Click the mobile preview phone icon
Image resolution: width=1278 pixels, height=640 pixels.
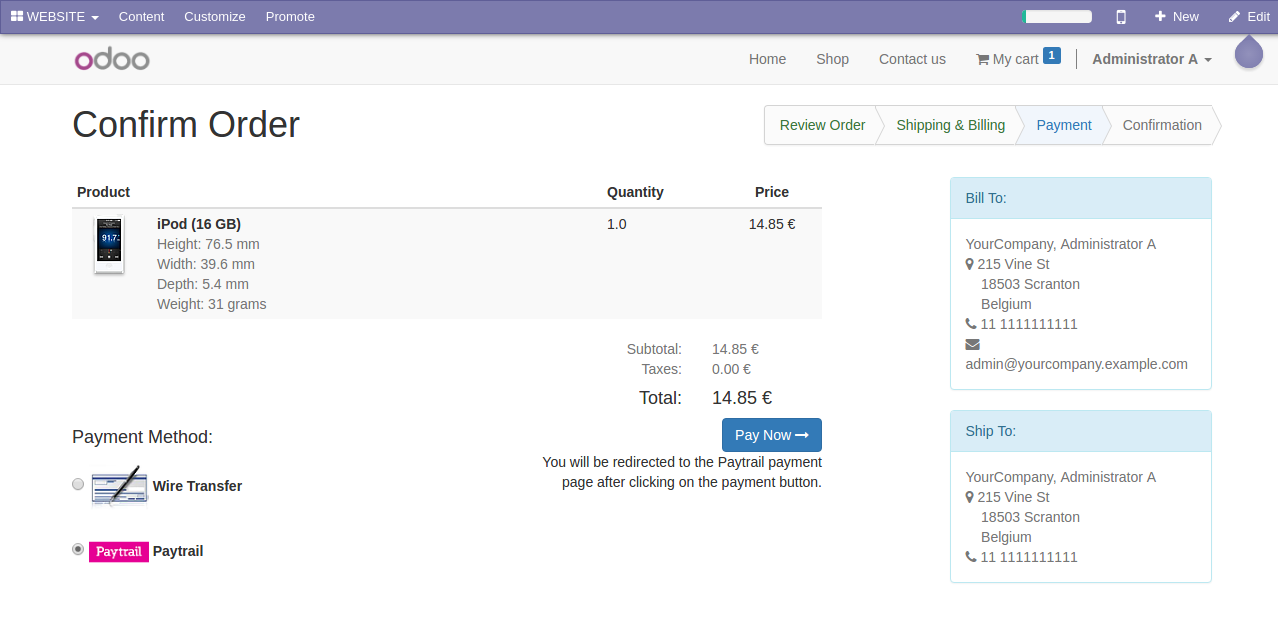click(1121, 16)
